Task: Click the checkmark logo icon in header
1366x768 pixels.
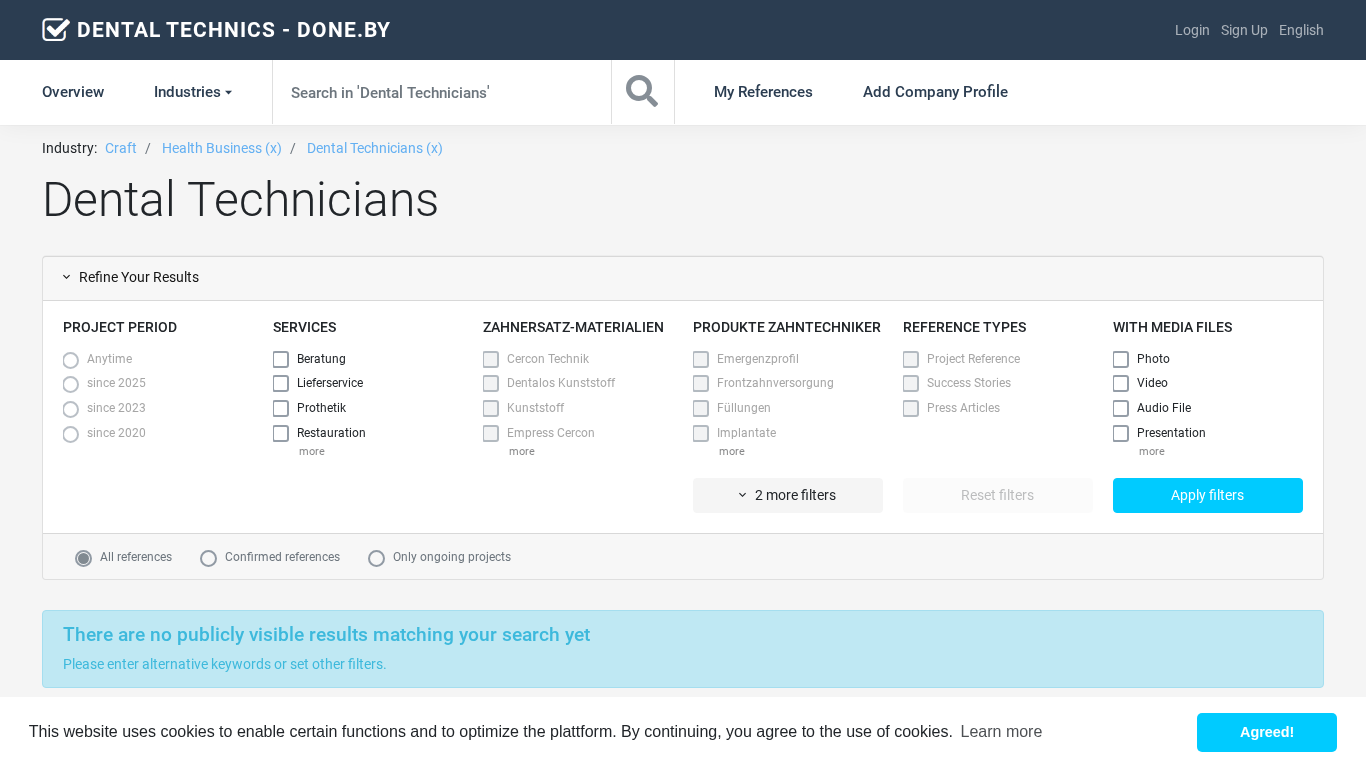Action: pos(55,30)
